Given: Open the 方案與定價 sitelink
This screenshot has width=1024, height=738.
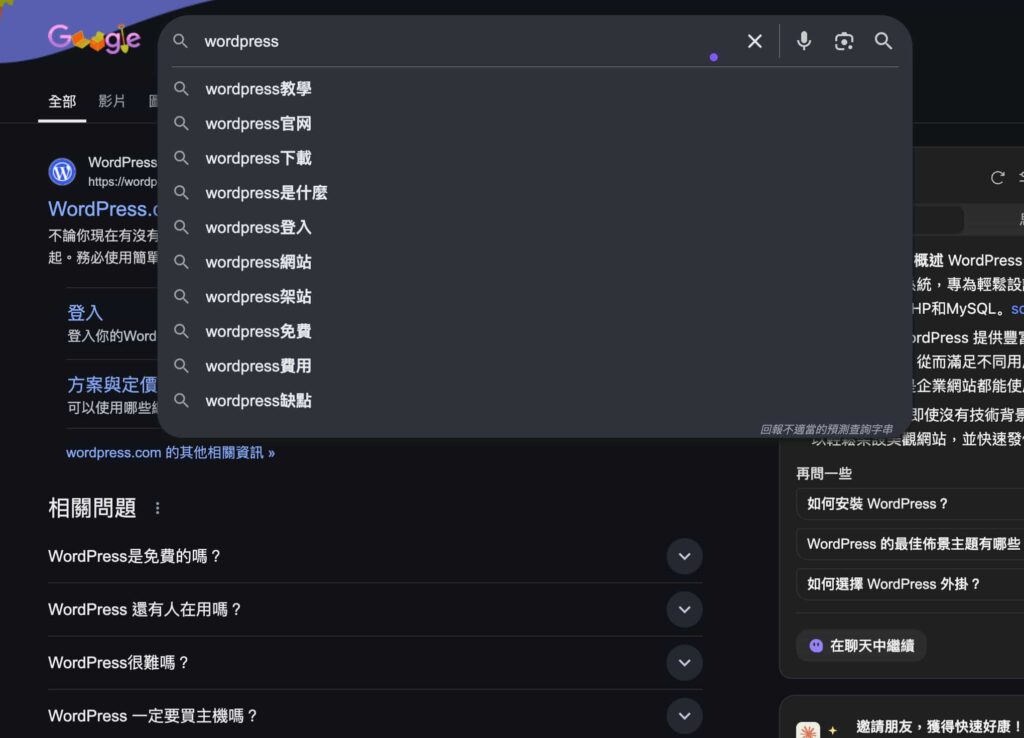Looking at the screenshot, I should (x=112, y=385).
